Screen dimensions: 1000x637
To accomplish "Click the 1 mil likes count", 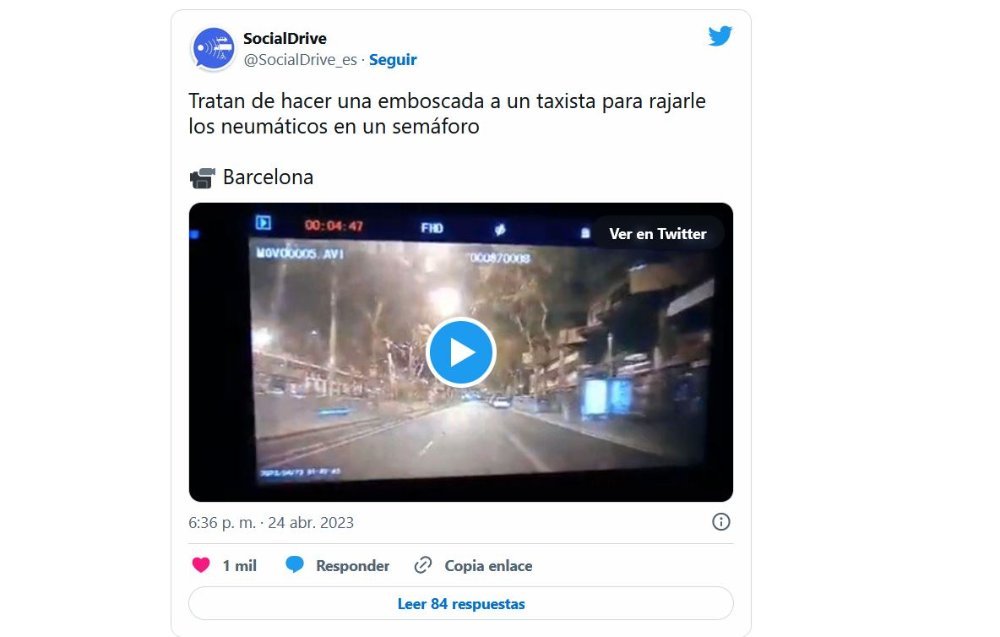I will [239, 566].
